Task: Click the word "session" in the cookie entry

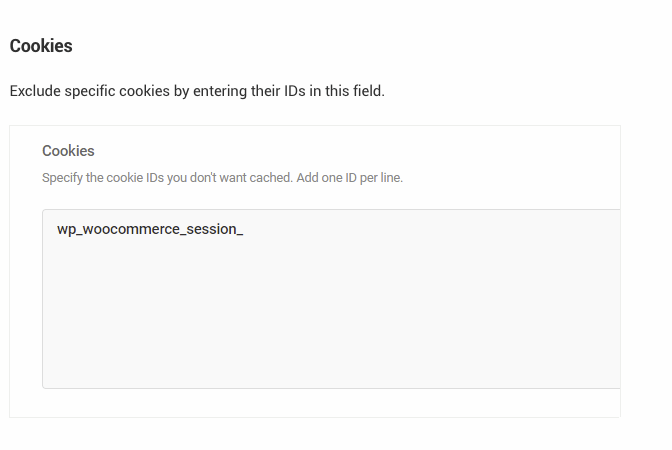Action: [208, 230]
